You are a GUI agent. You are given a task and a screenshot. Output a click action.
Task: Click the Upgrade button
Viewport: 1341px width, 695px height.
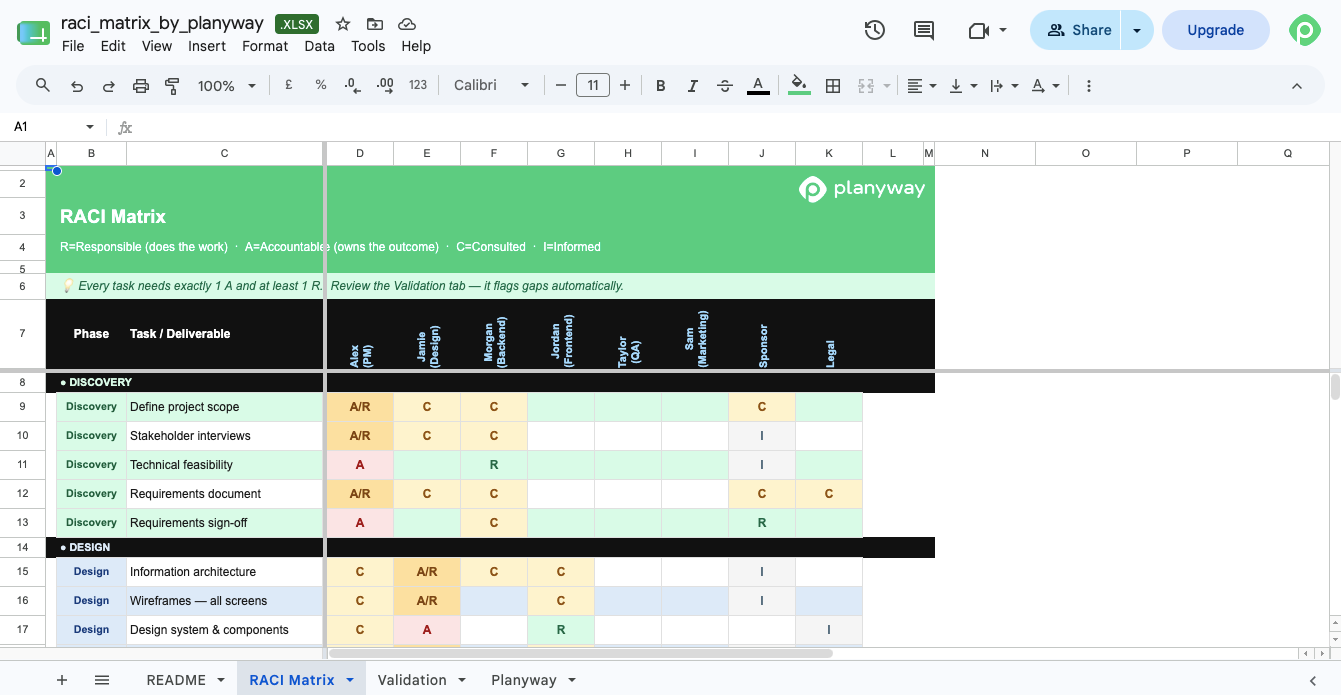click(1215, 30)
